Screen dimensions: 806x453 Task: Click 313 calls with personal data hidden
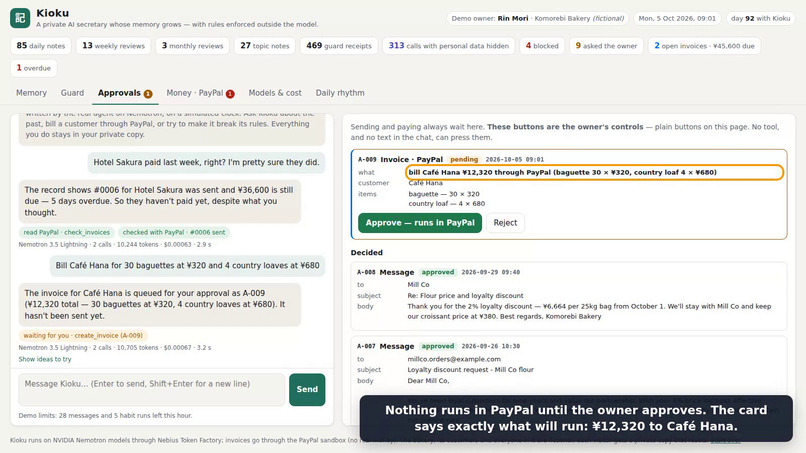448,46
